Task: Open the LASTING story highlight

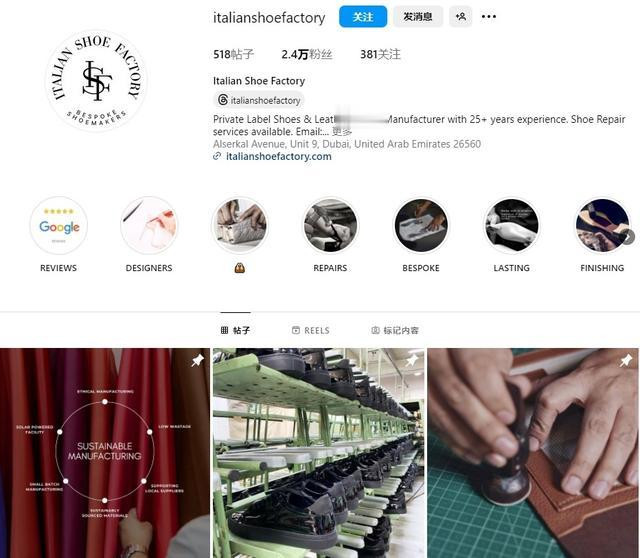Action: pos(511,226)
